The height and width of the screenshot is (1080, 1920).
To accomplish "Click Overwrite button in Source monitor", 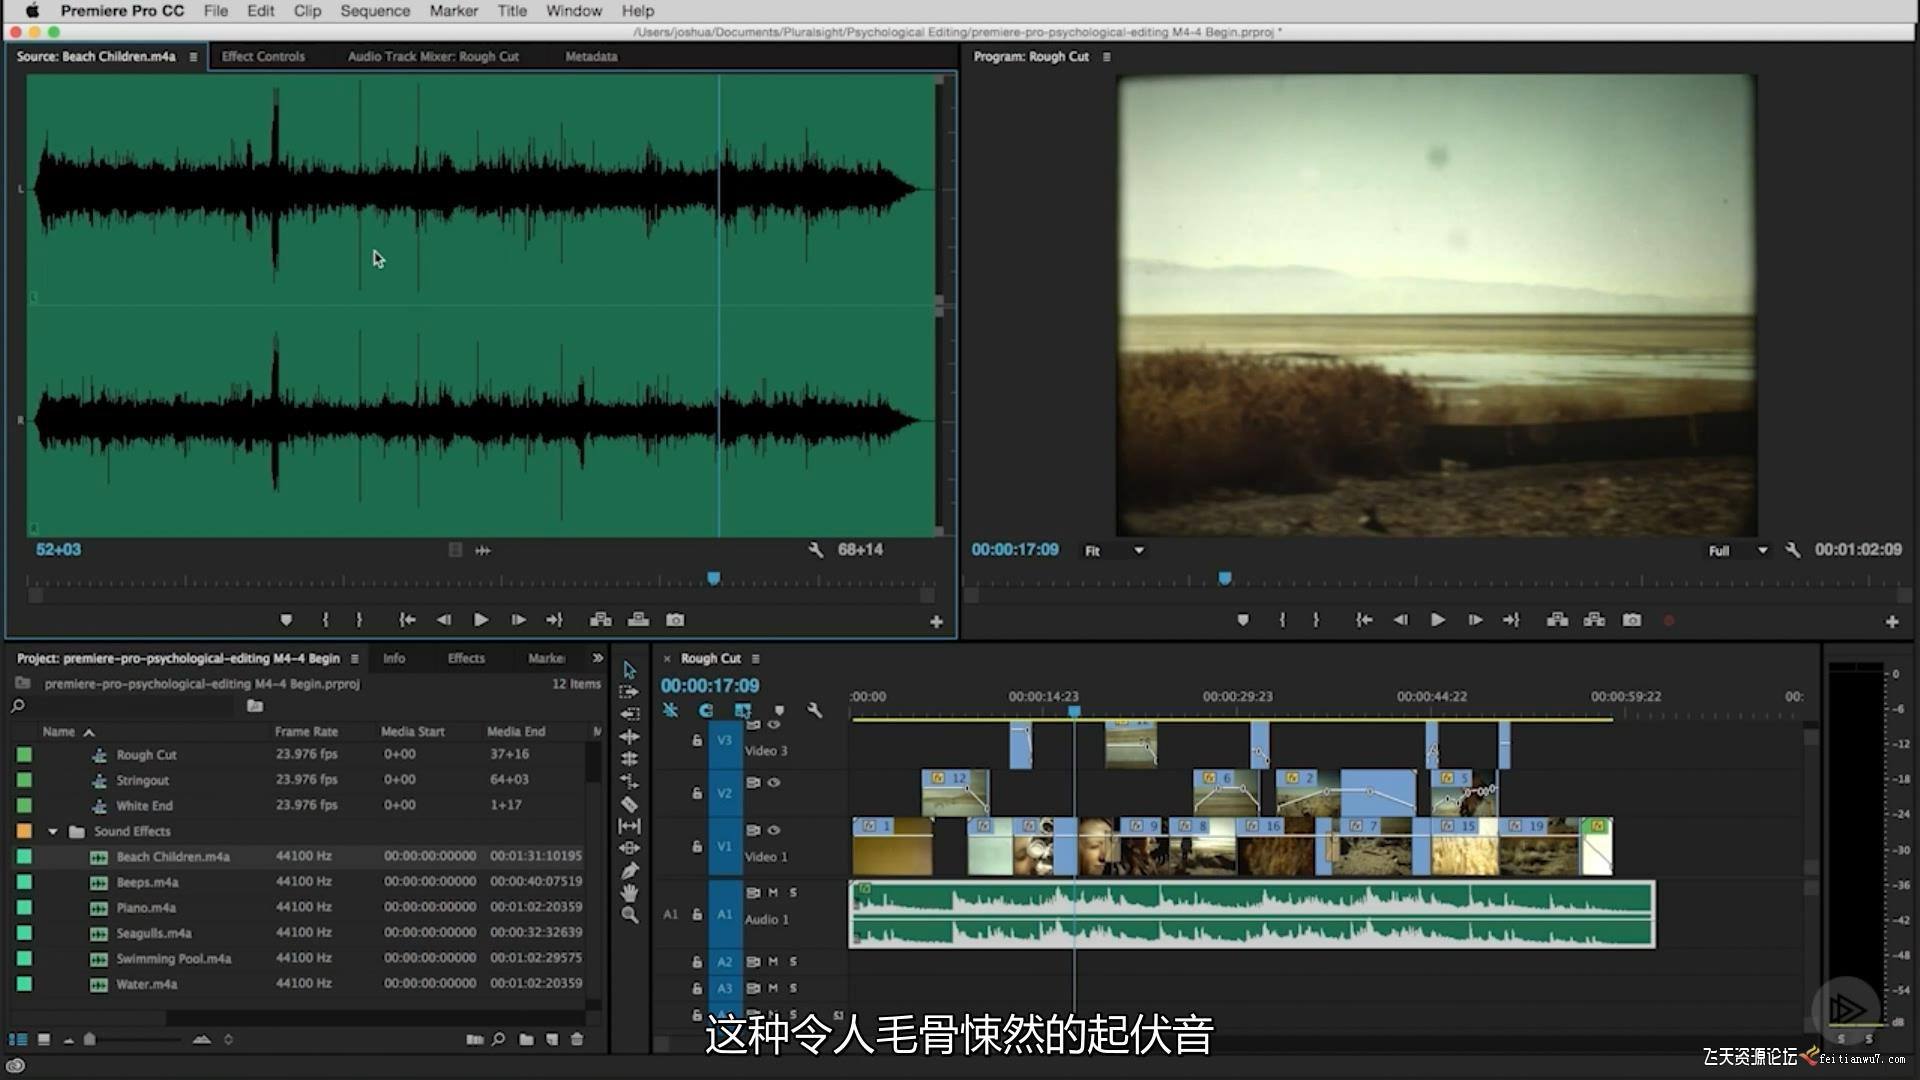I will coord(638,620).
